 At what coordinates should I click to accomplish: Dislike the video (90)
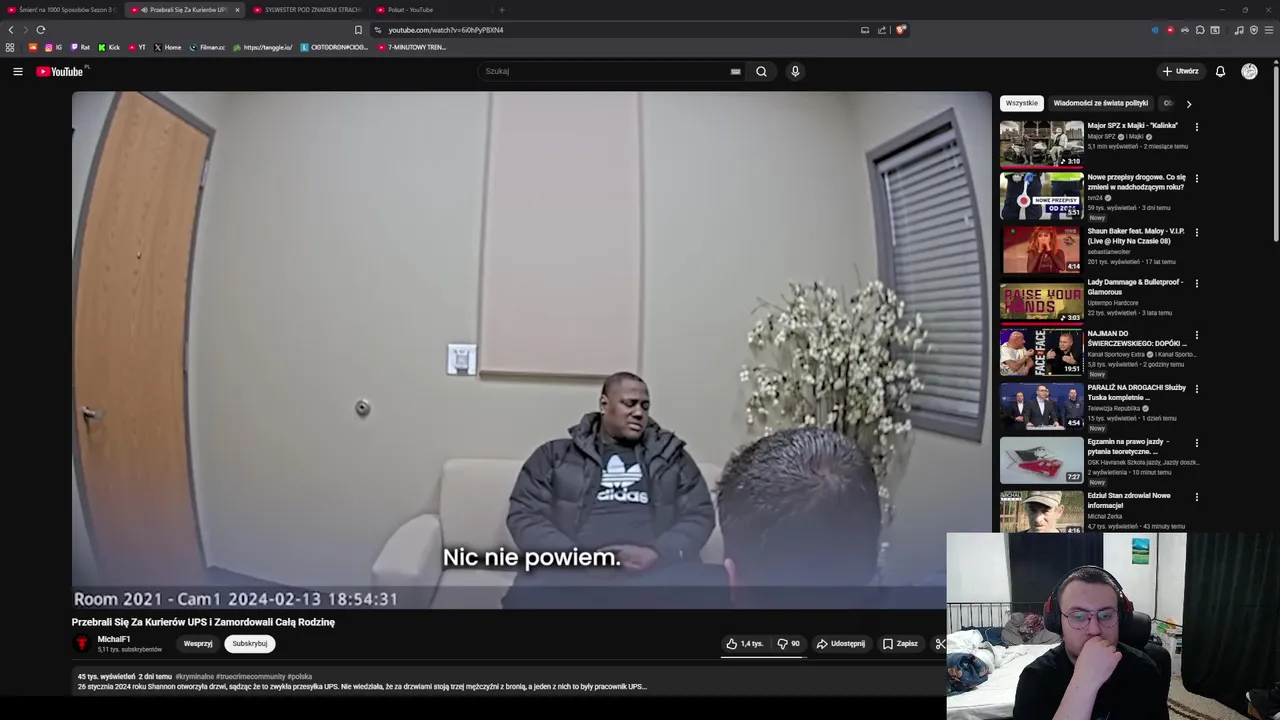[x=789, y=644]
